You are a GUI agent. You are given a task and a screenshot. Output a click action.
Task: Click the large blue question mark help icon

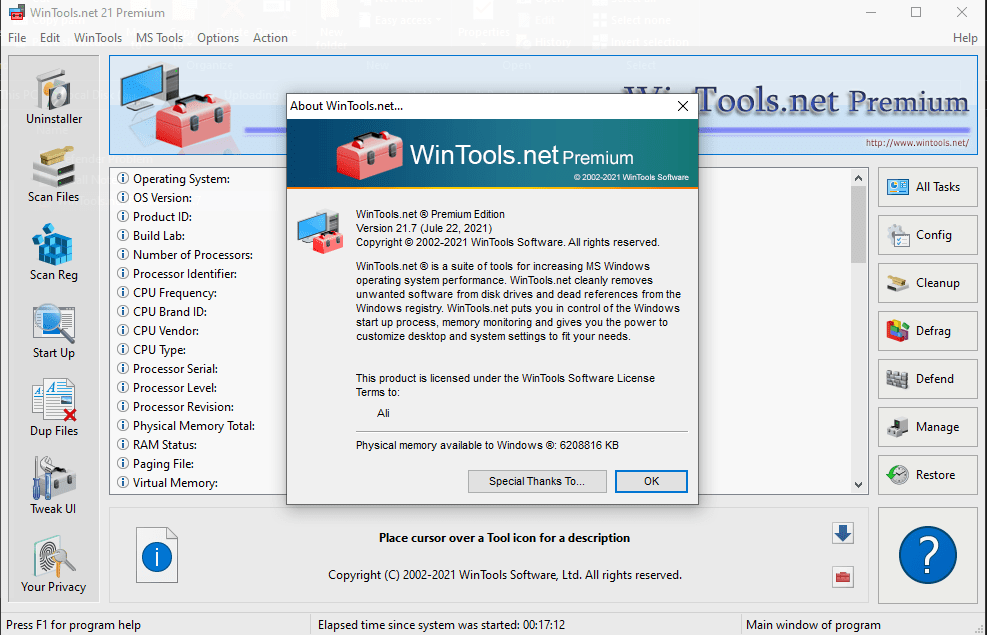(927, 555)
